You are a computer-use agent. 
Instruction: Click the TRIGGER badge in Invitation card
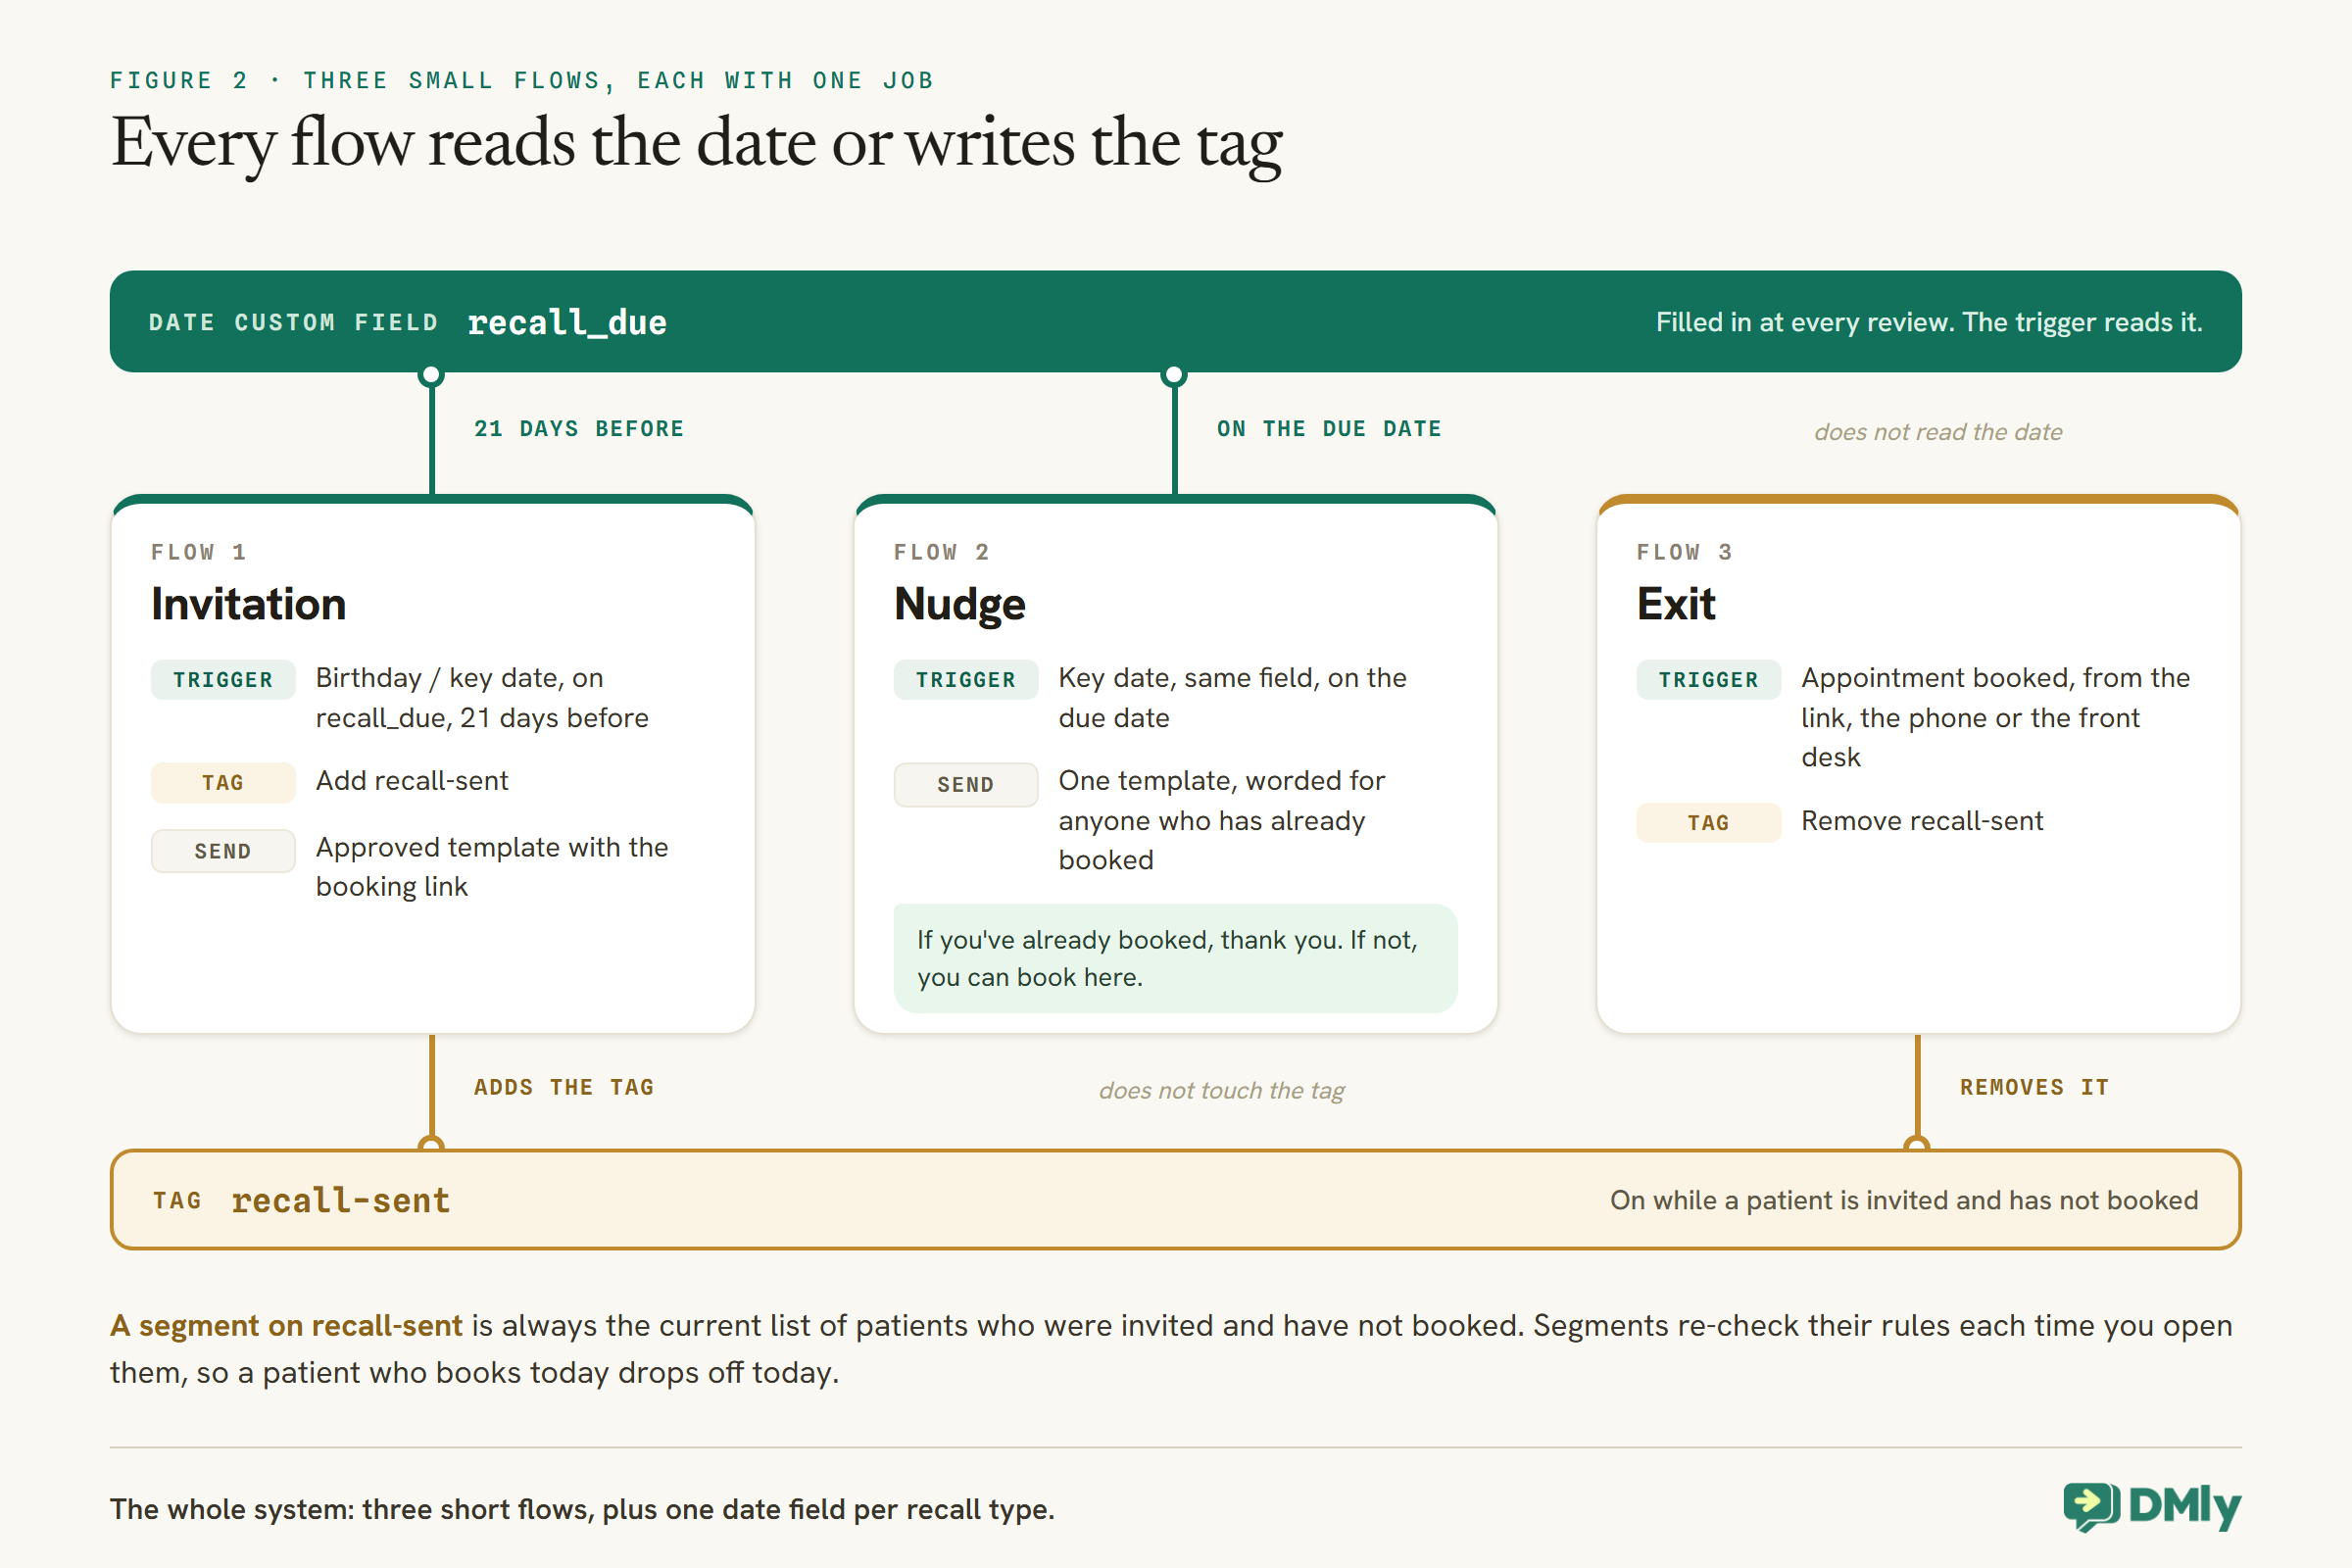223,680
